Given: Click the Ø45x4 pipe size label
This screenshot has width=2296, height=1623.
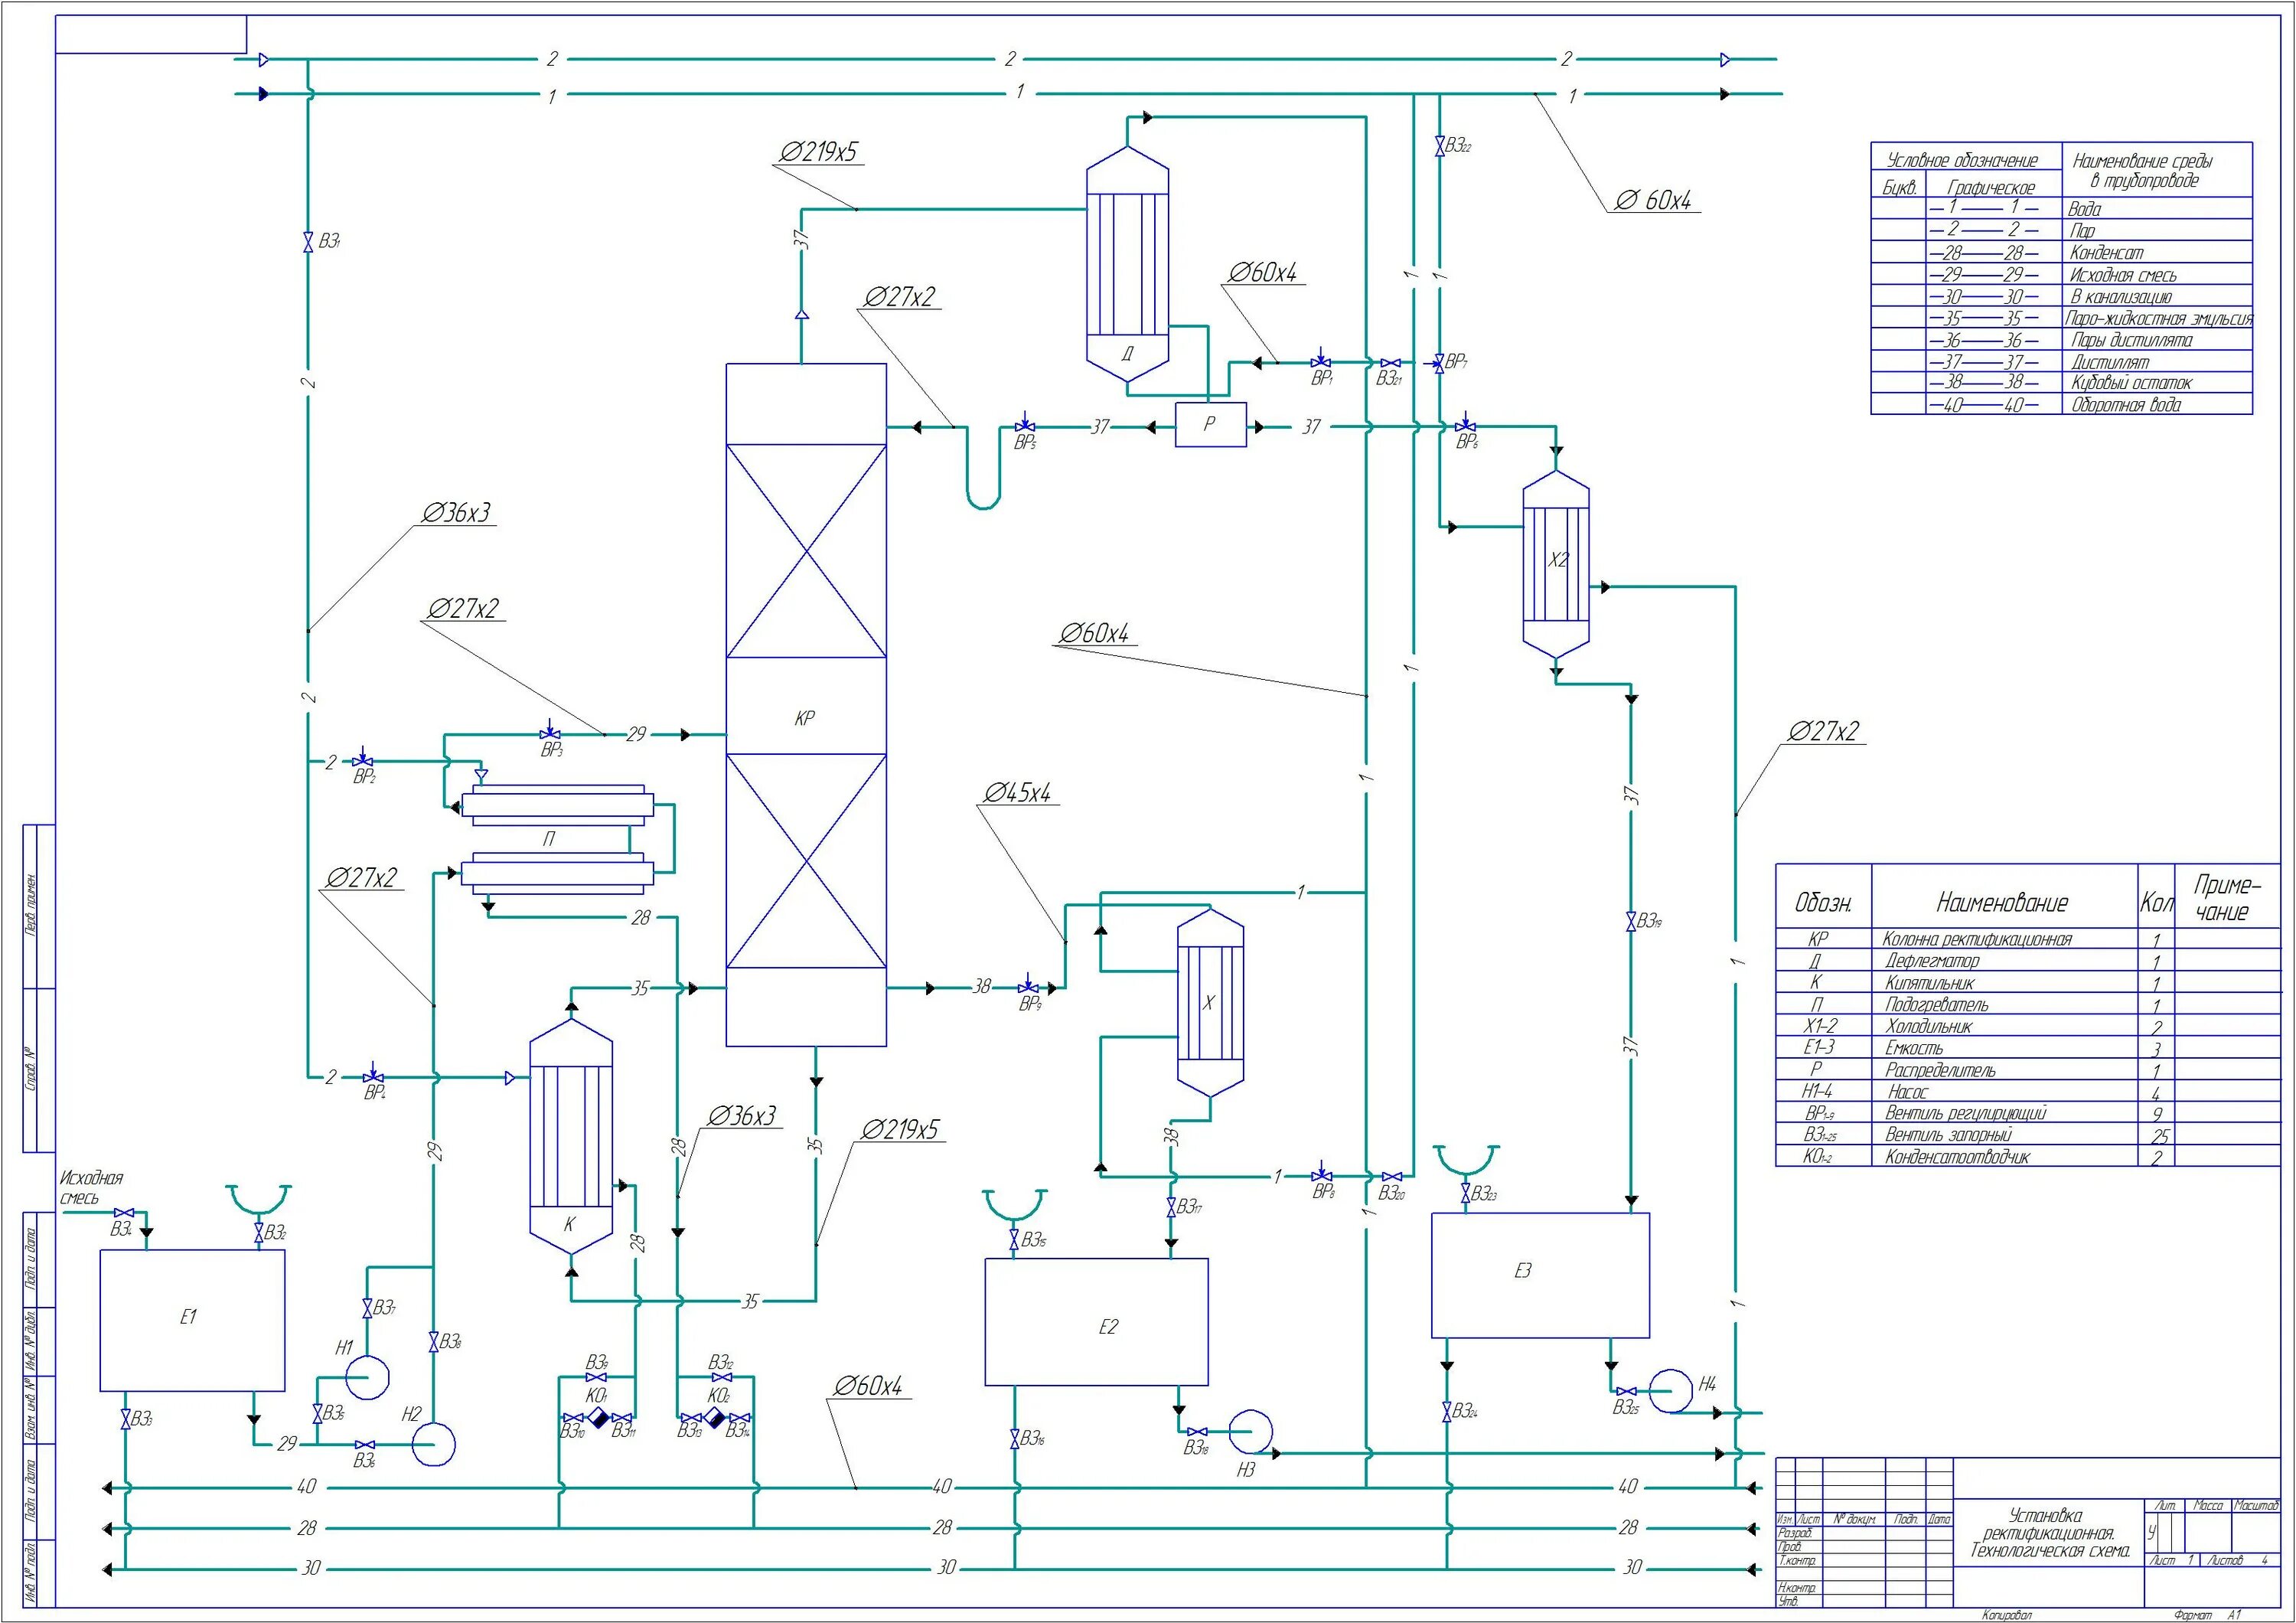Looking at the screenshot, I should coord(1017,793).
